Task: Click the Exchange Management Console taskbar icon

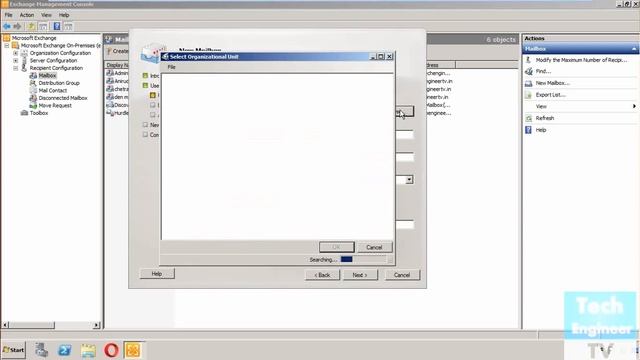Action: pyautogui.click(x=133, y=350)
